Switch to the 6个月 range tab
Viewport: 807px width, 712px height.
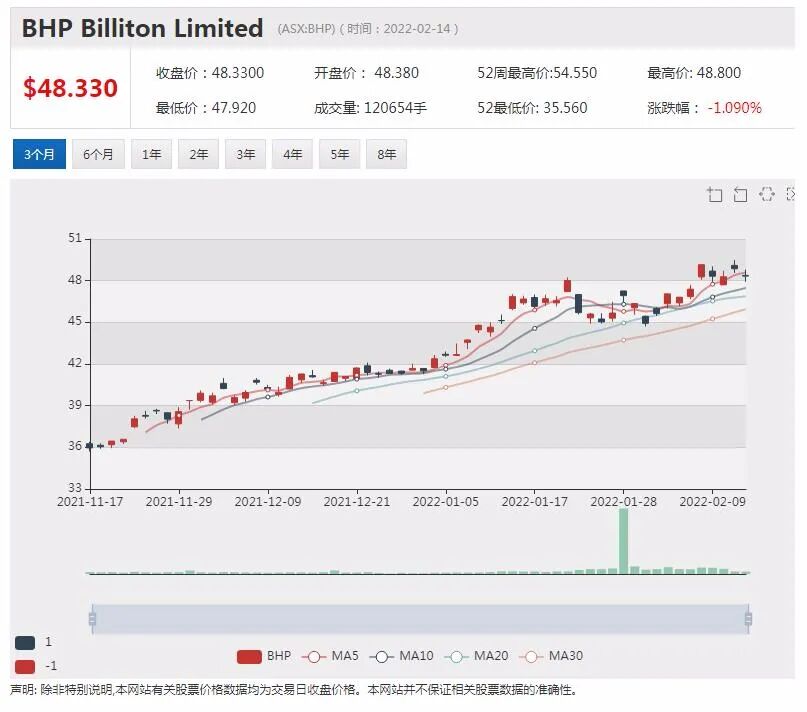tap(98, 154)
